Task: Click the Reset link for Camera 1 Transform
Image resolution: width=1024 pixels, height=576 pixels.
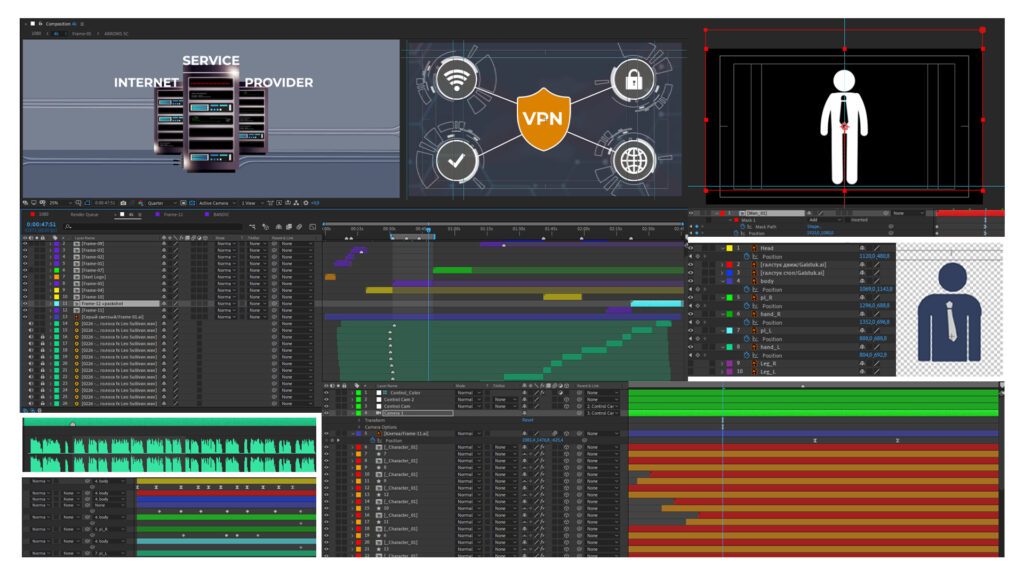Action: (x=528, y=420)
